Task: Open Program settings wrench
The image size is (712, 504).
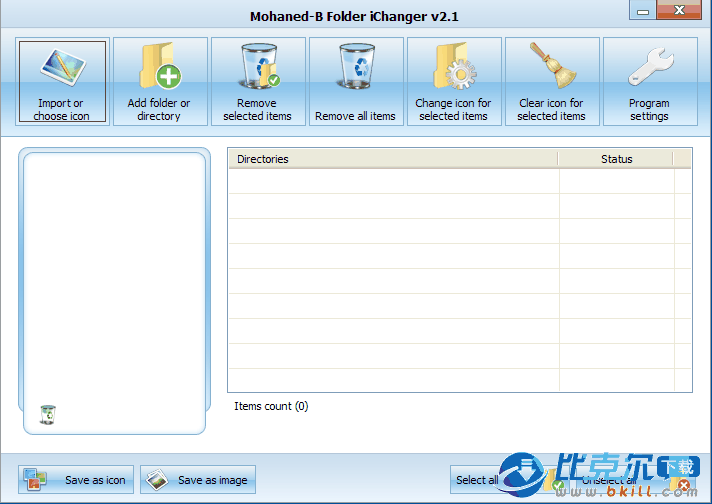Action: (651, 82)
